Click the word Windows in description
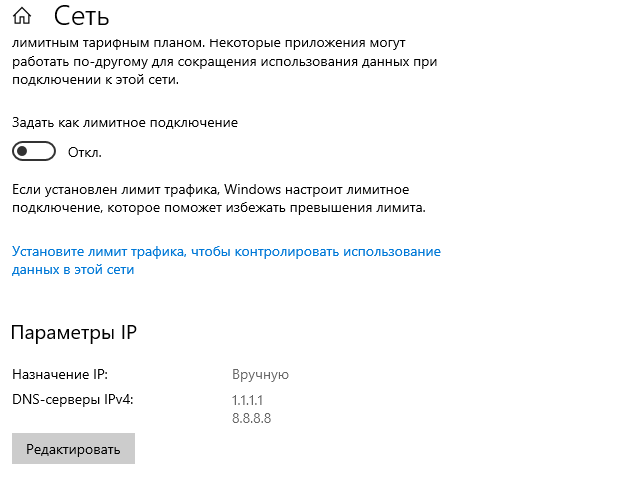 (253, 189)
